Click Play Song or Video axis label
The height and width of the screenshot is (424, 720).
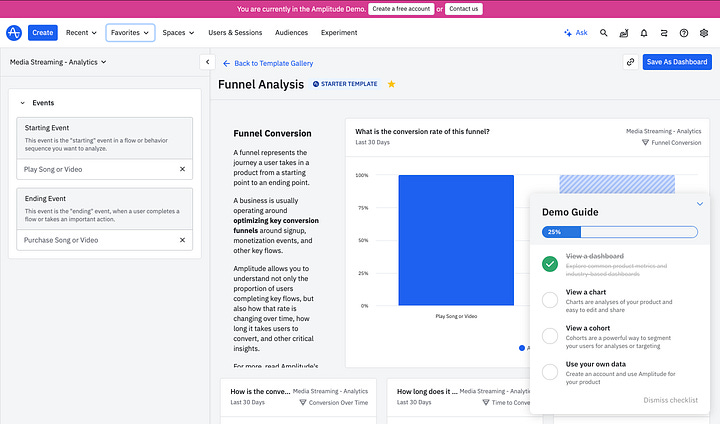(456, 316)
